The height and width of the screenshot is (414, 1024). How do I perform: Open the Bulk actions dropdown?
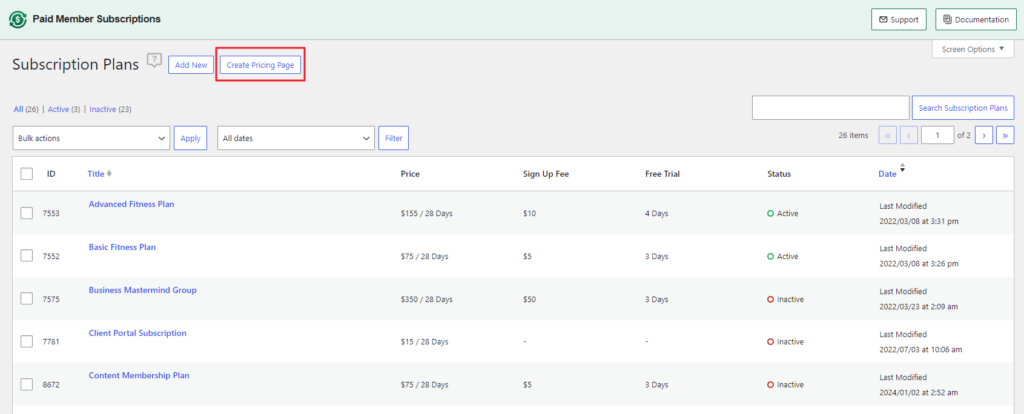91,138
